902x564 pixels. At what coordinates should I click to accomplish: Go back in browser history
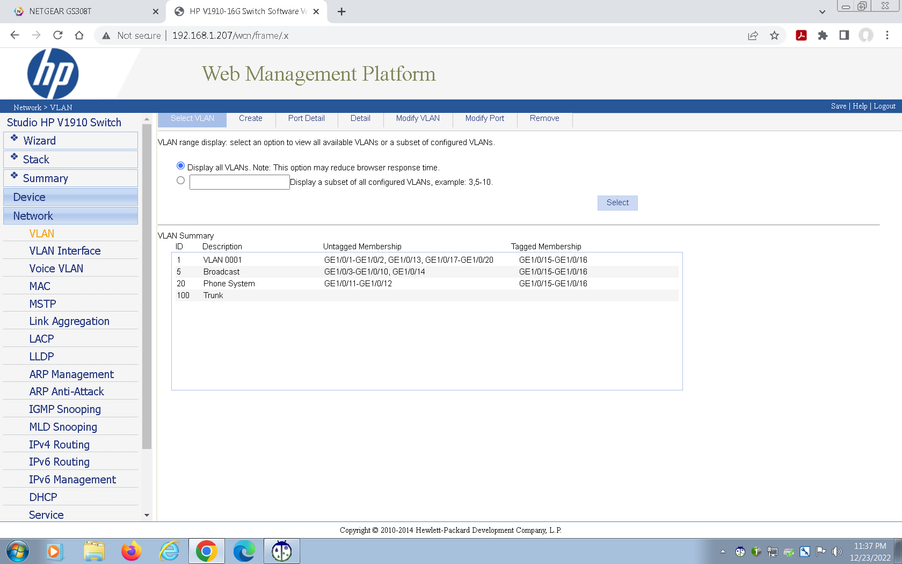15,36
